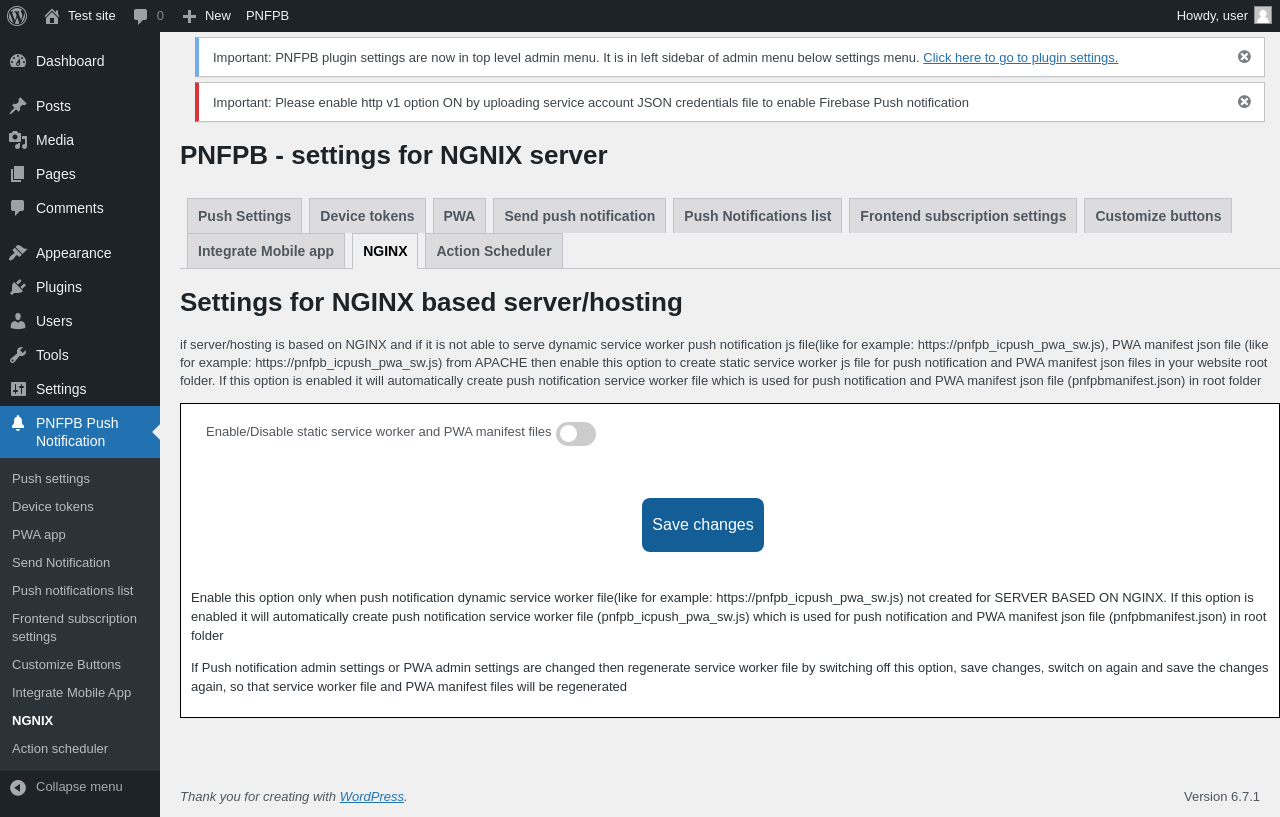The image size is (1280, 817).
Task: Open the WordPress link in footer
Action: tap(371, 797)
